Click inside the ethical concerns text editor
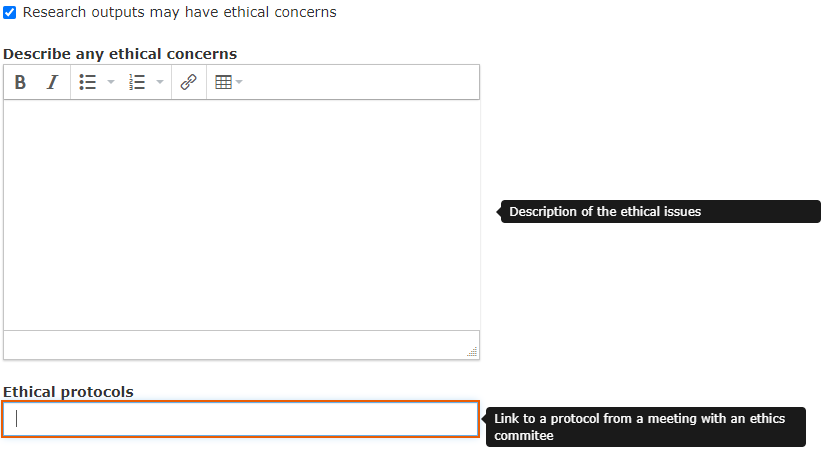This screenshot has height=451, width=825. click(241, 214)
